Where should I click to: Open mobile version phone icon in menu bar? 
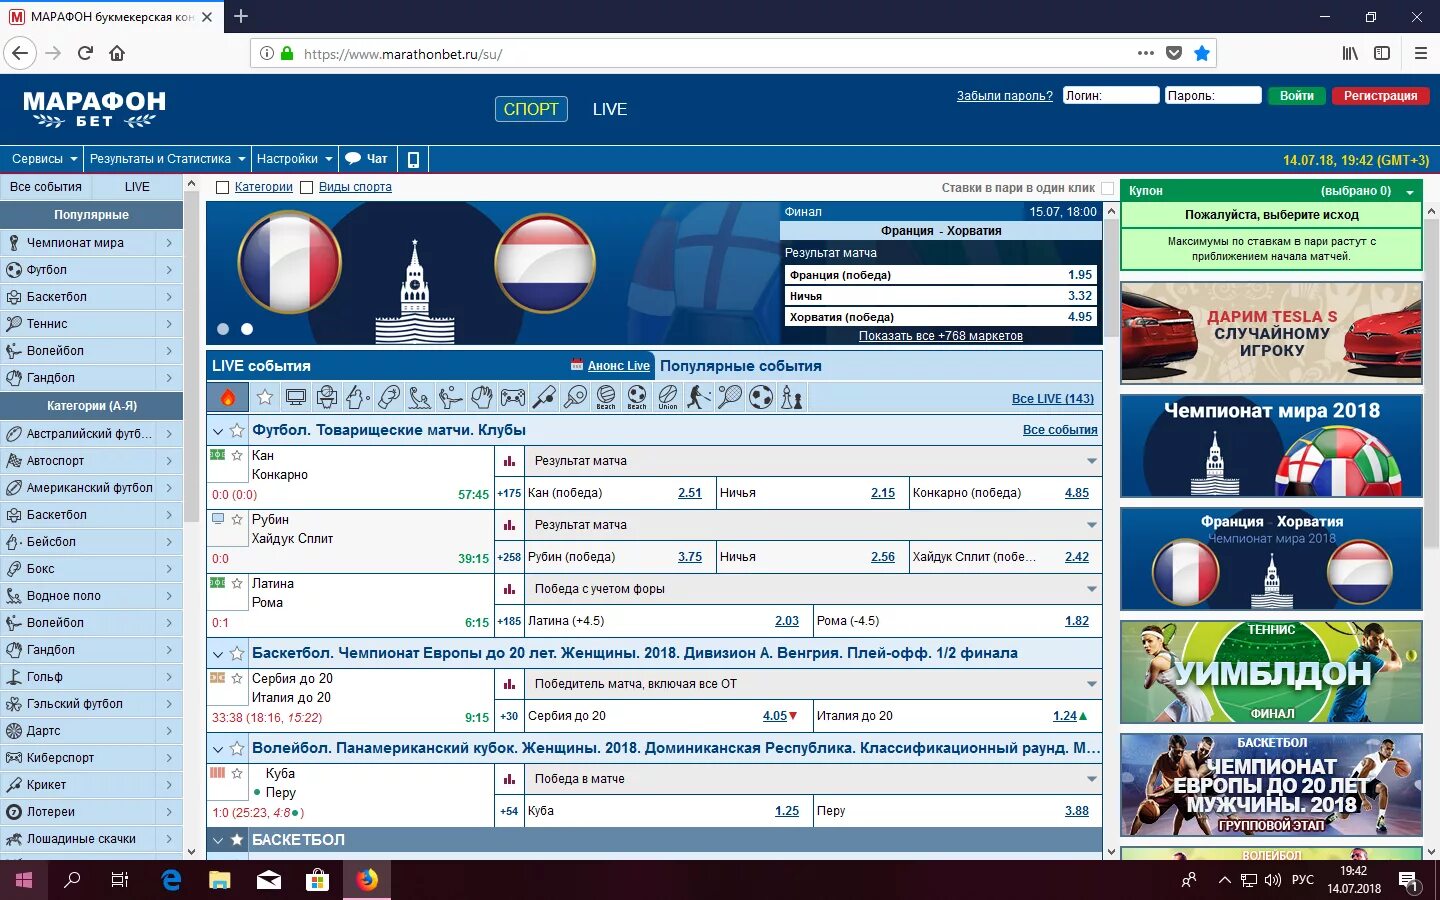point(413,159)
